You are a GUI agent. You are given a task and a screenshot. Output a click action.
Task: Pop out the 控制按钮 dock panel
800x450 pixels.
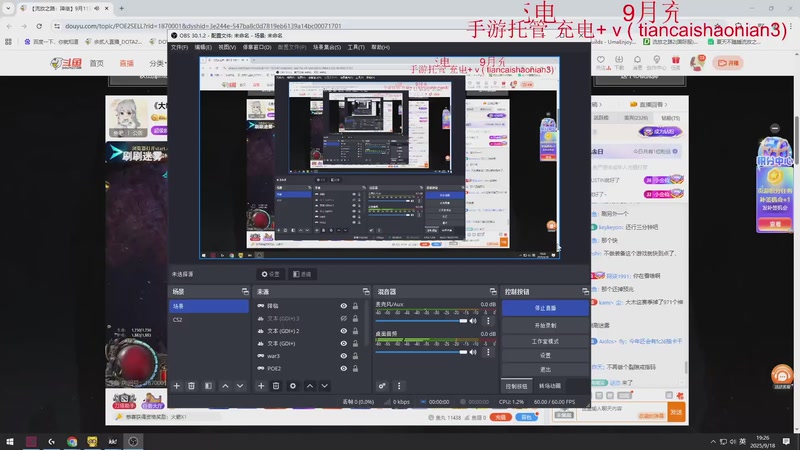[585, 291]
